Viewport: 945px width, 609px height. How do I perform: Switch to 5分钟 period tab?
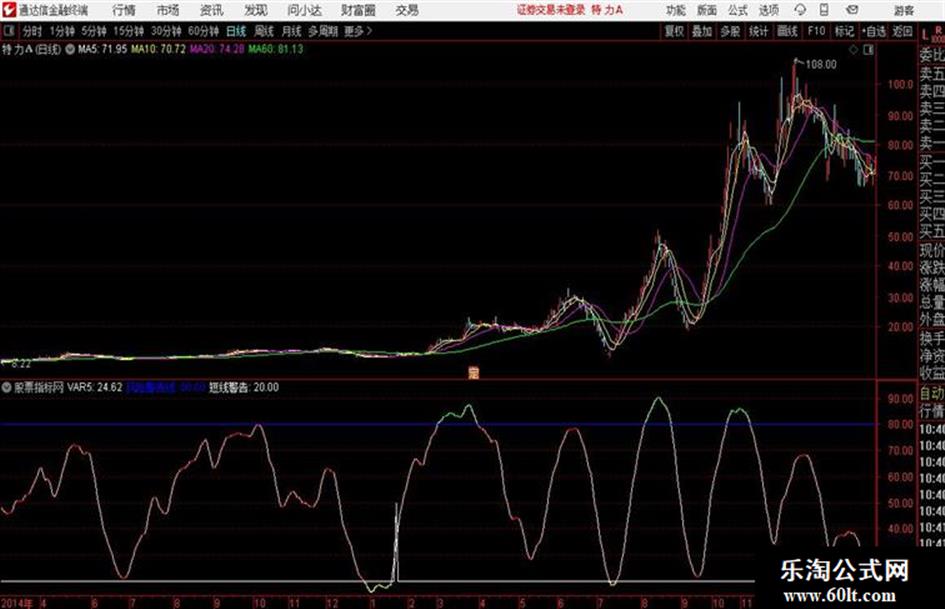(94, 31)
